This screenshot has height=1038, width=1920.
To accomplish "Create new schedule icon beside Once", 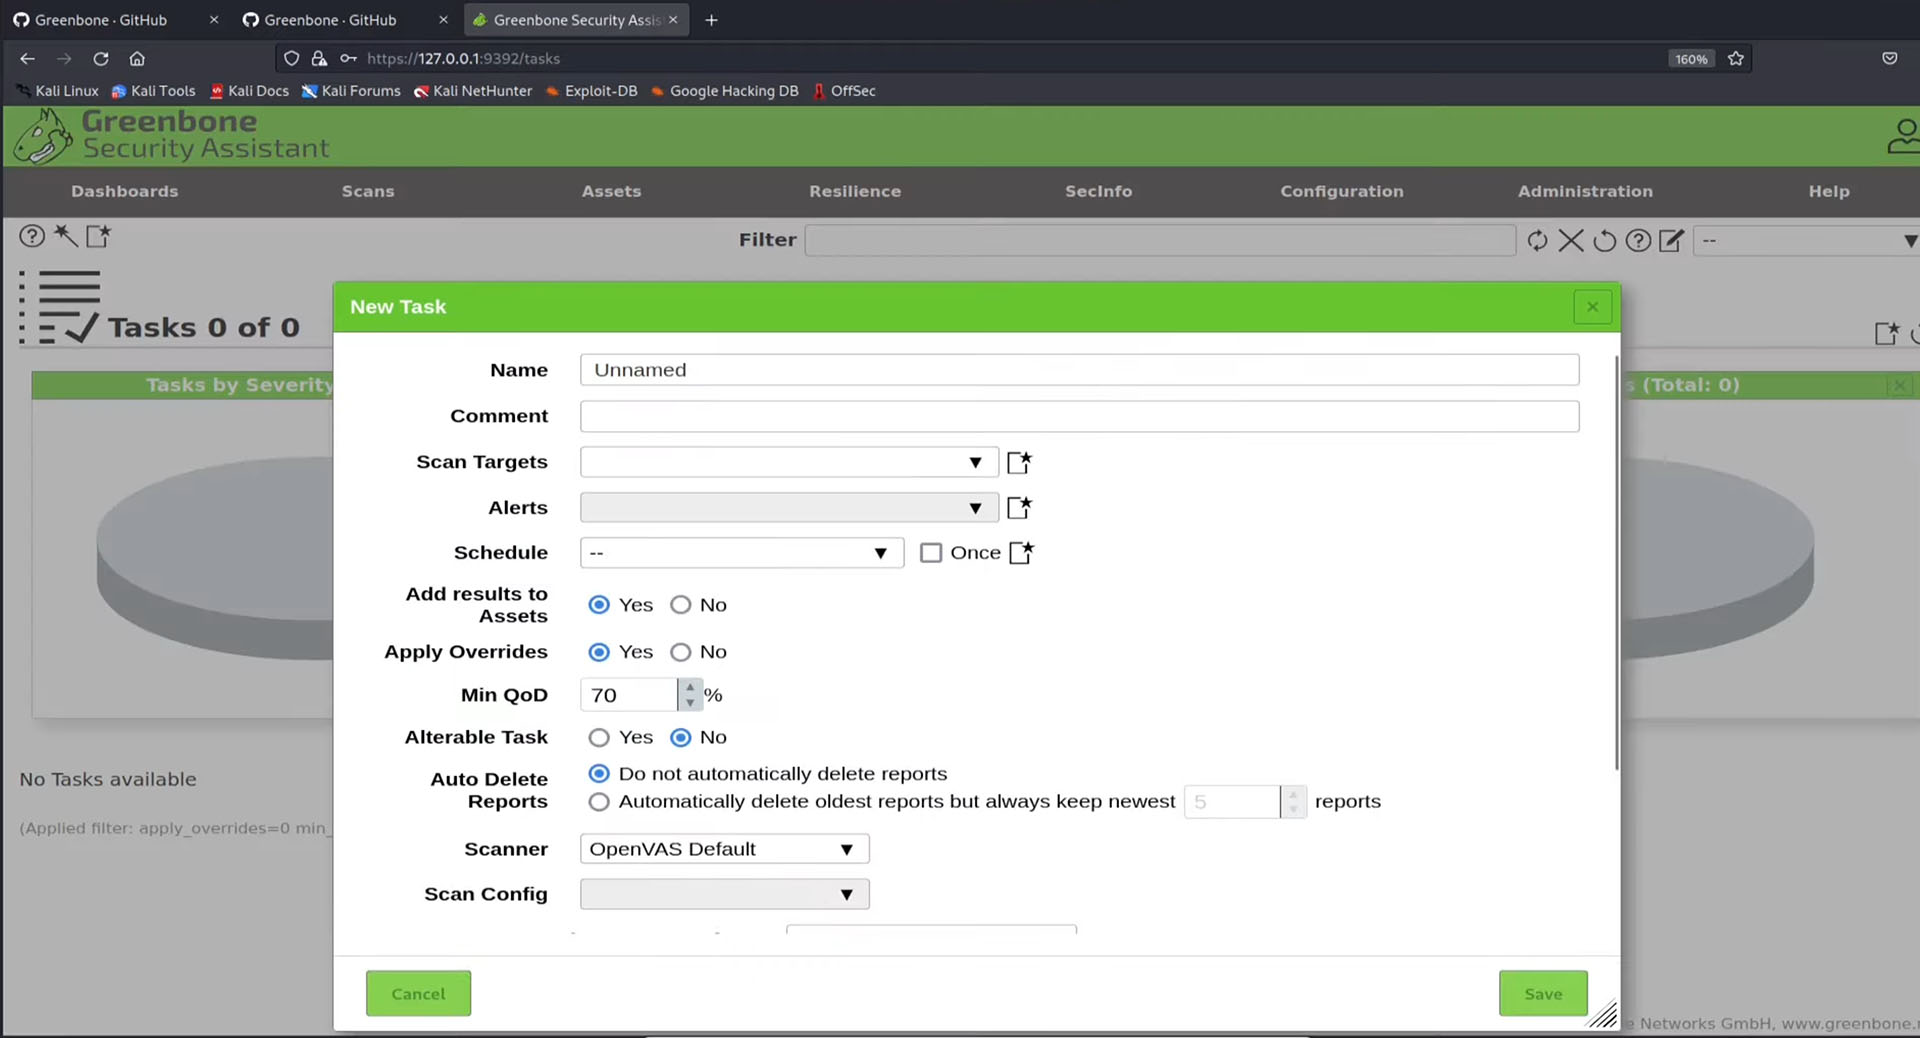I will point(1021,552).
